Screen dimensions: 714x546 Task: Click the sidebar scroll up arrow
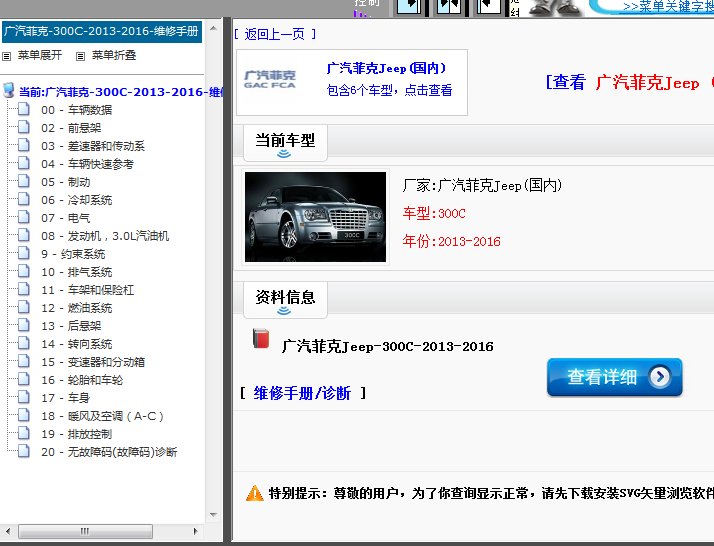click(213, 28)
